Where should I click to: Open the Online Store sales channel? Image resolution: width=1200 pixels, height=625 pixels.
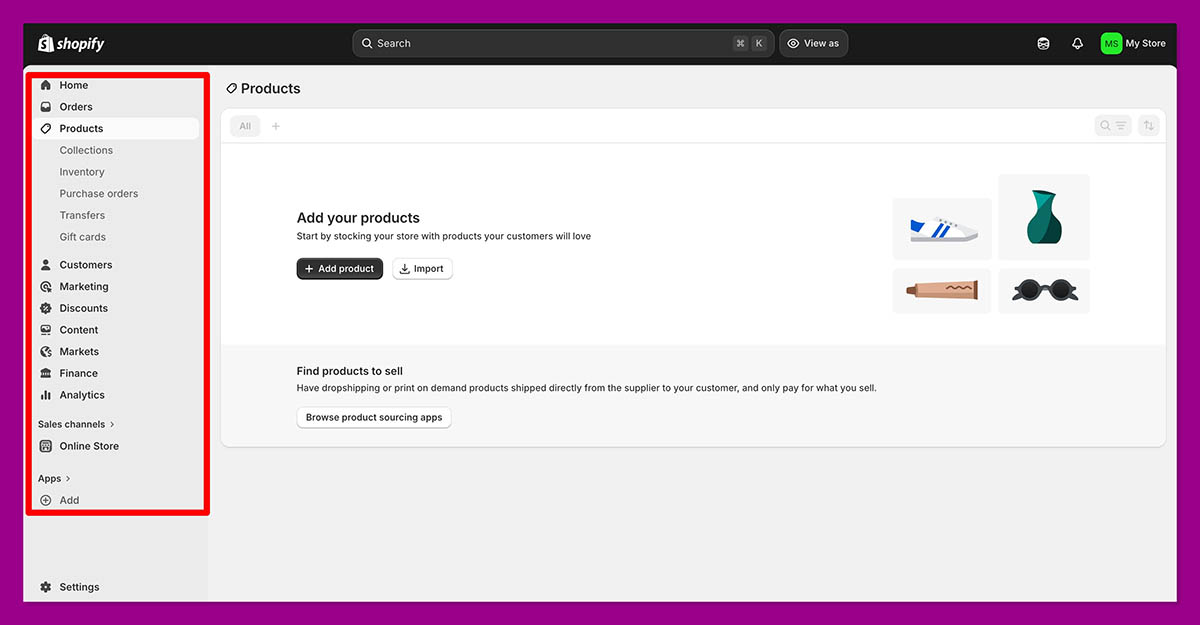click(88, 446)
